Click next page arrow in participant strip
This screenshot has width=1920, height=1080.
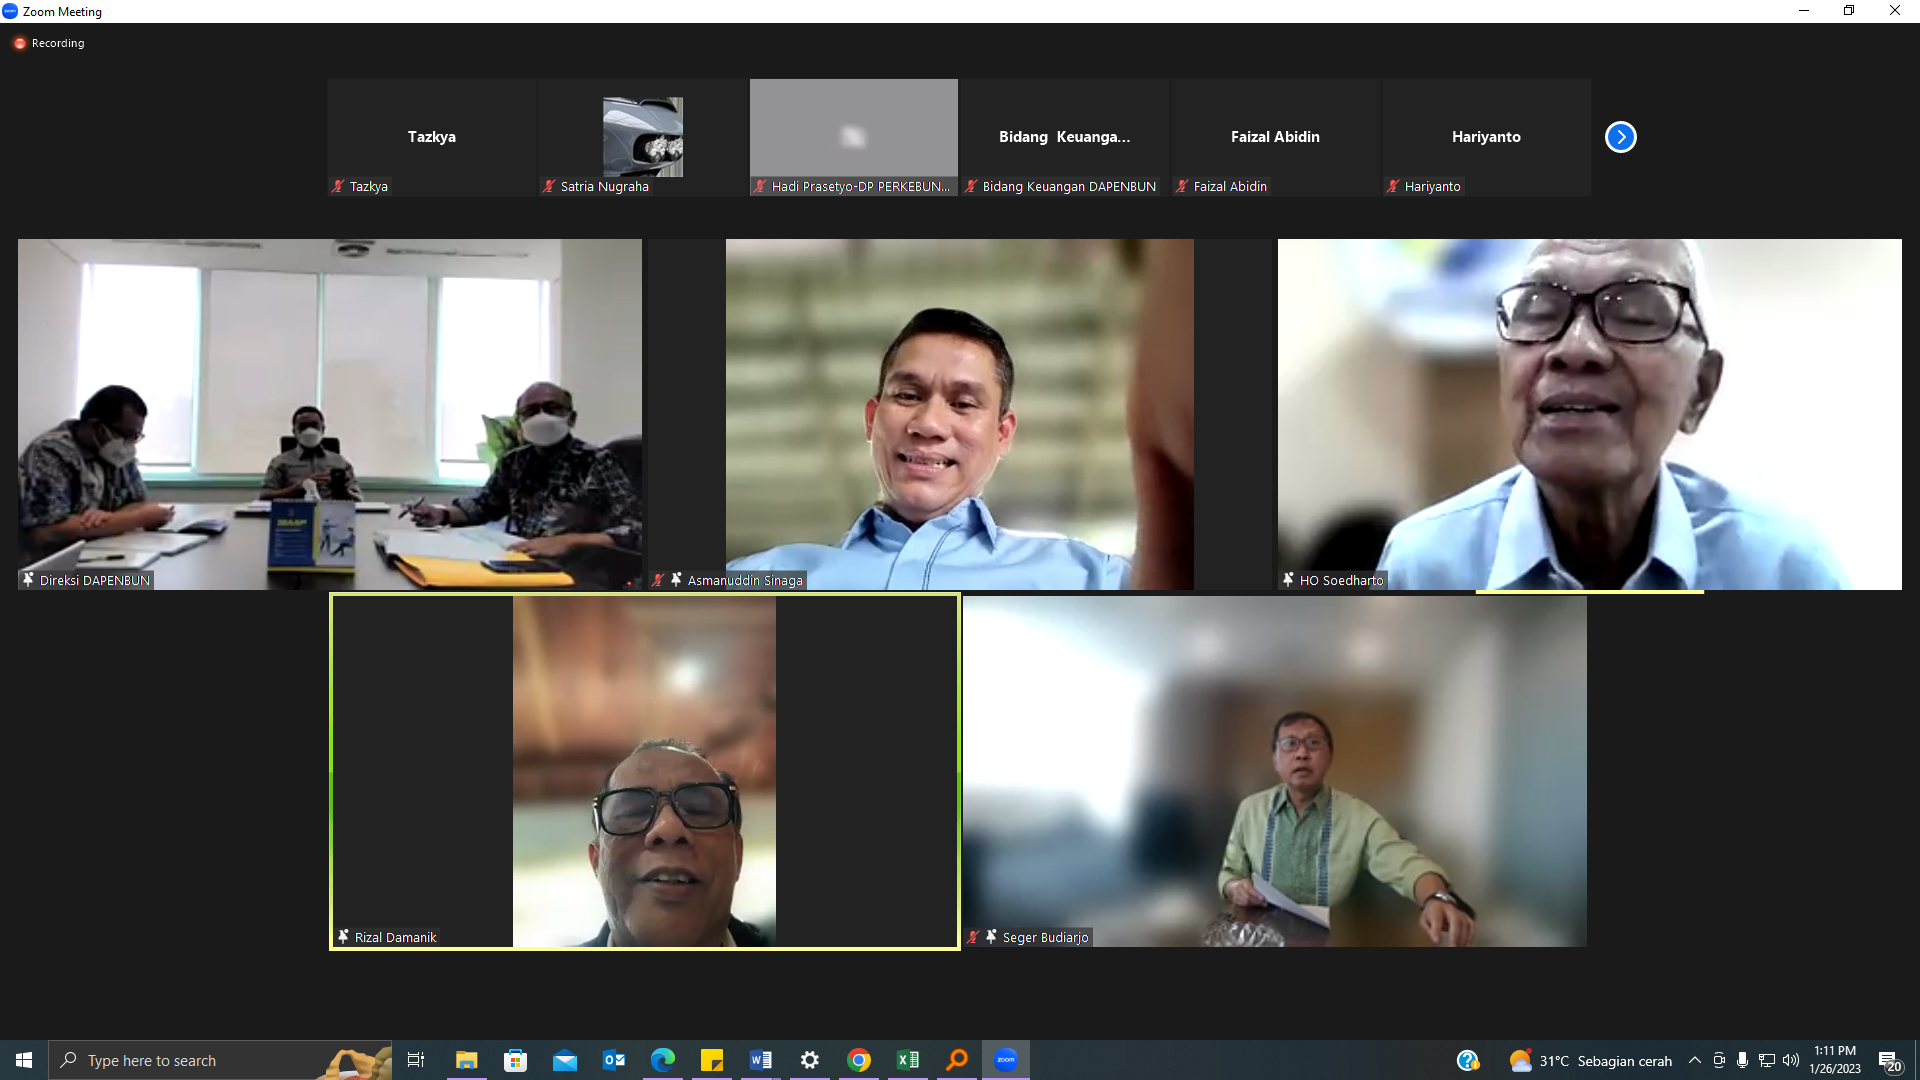(x=1620, y=137)
